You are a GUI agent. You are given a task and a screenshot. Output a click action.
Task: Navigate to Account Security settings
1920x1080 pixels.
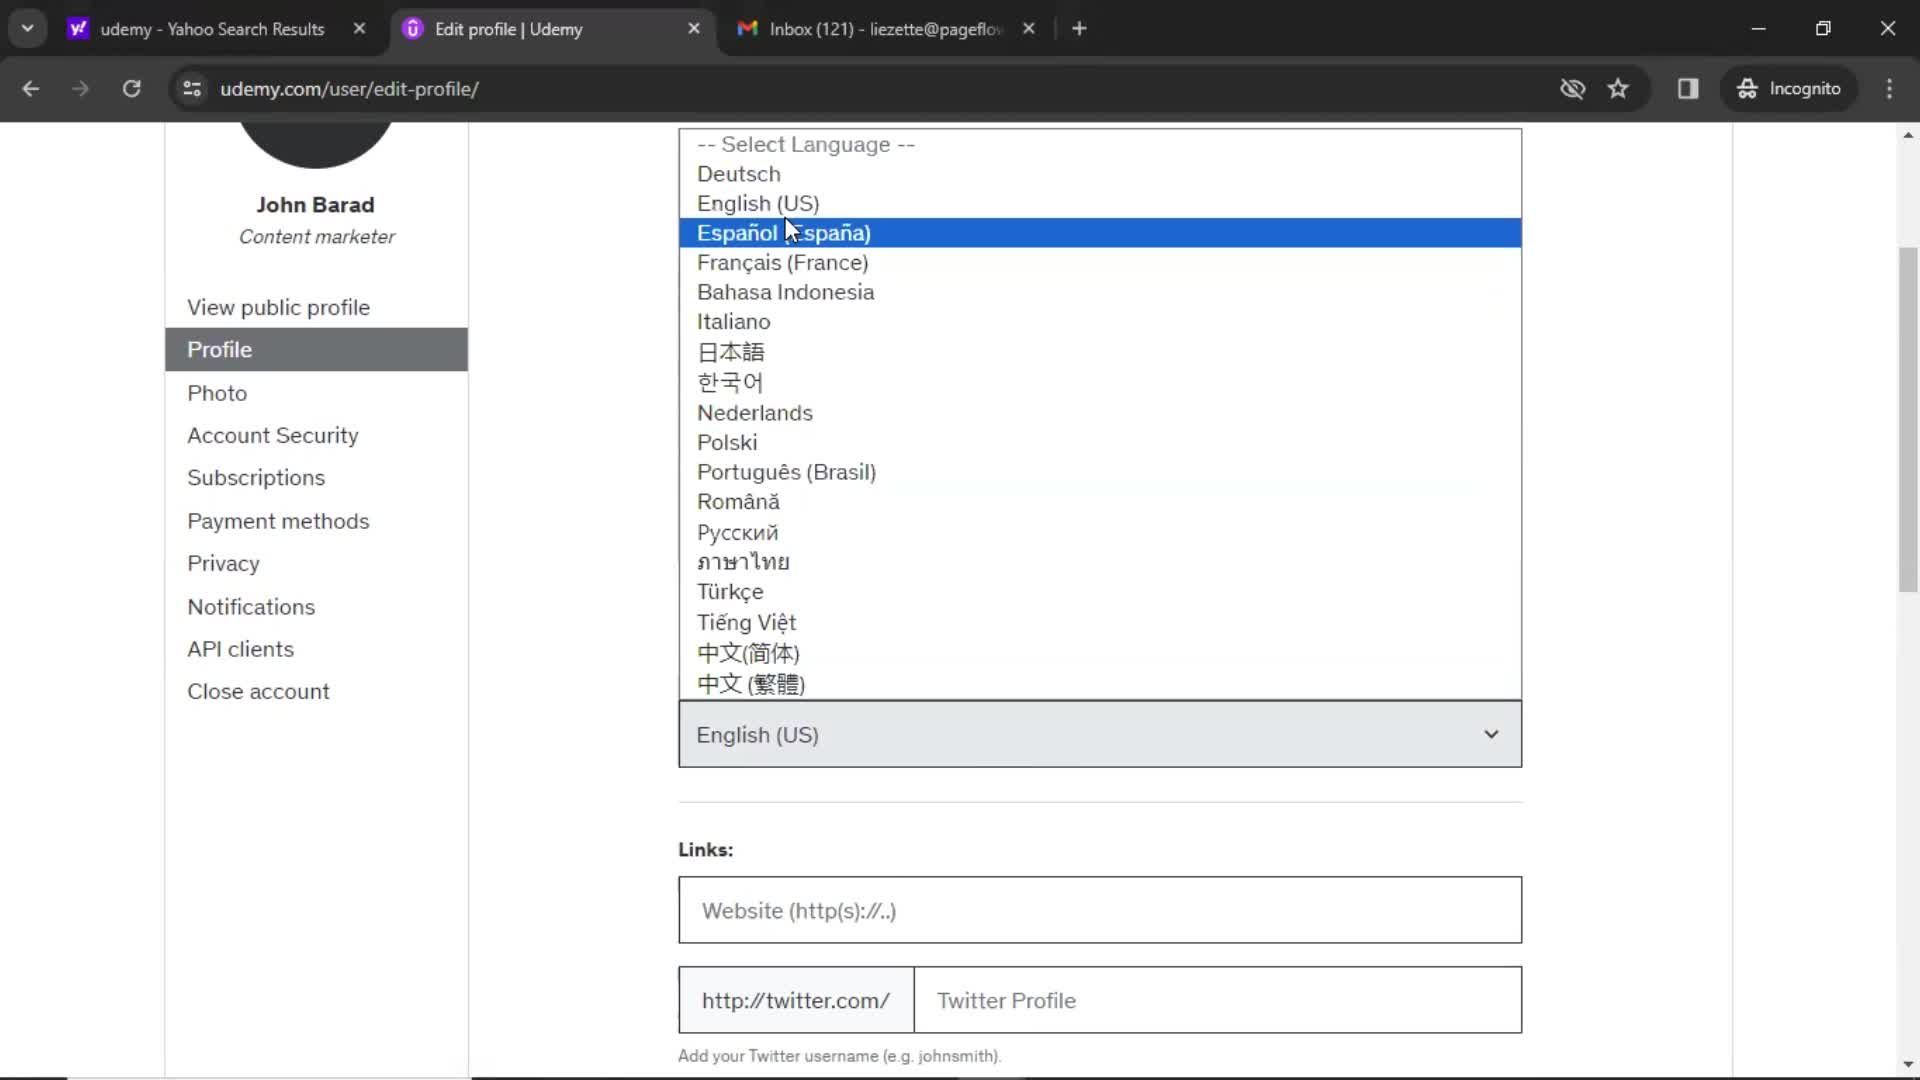click(x=273, y=435)
